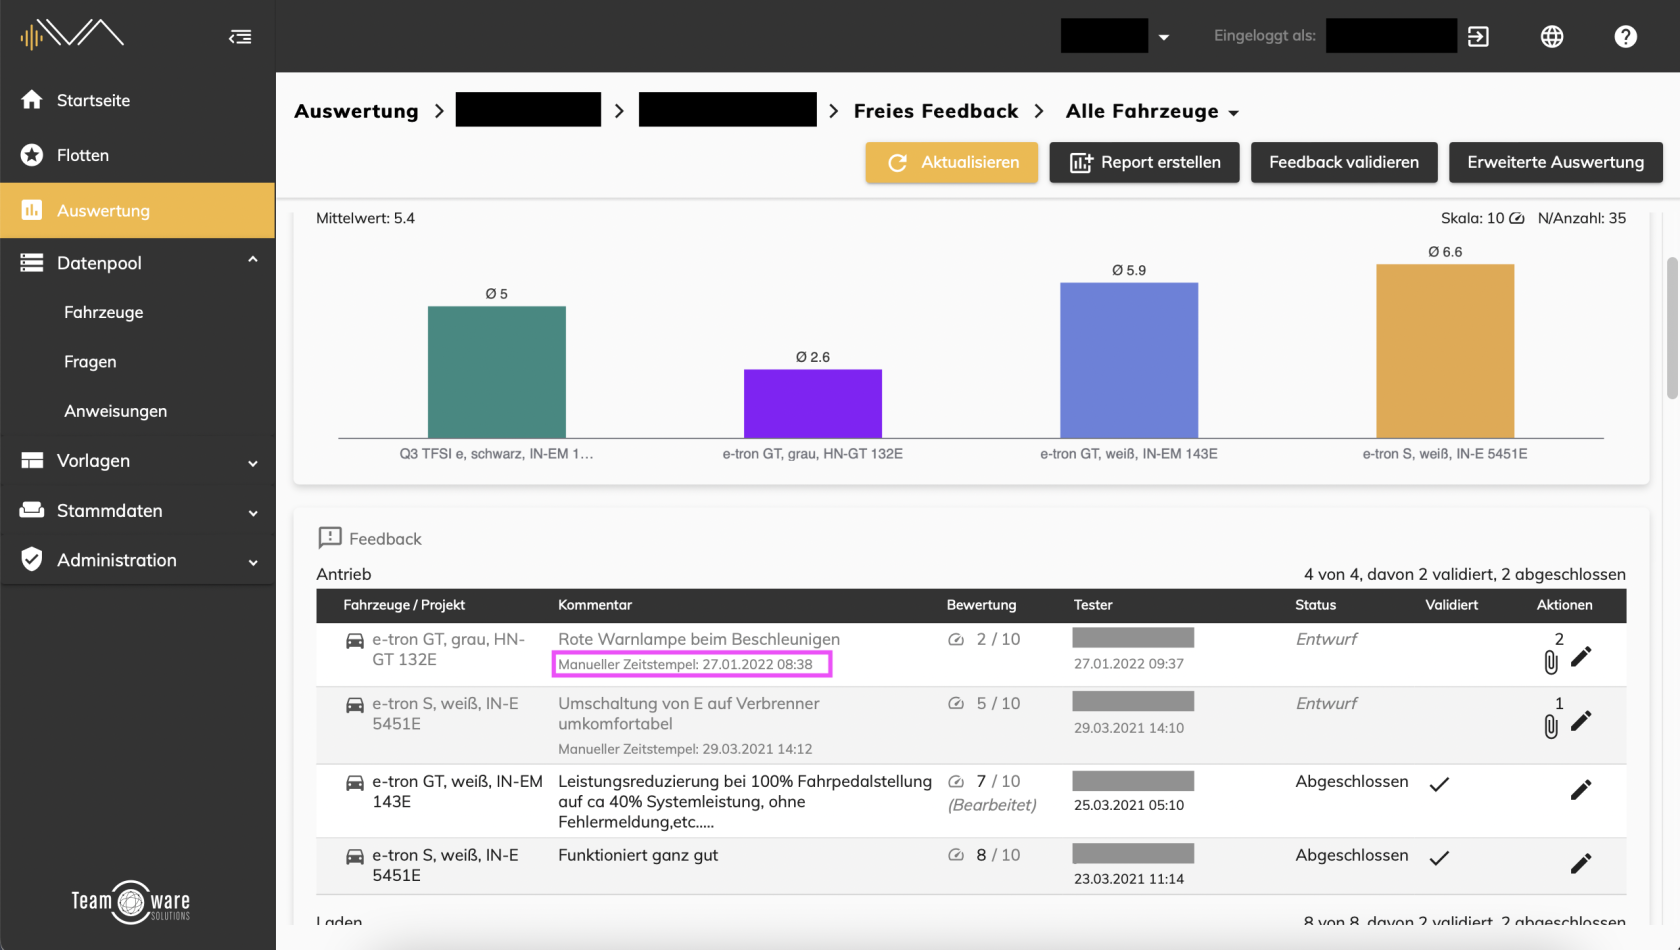Screen dimensions: 1680x950
Task: Click the IAVA logo at top left
Action: (72, 34)
